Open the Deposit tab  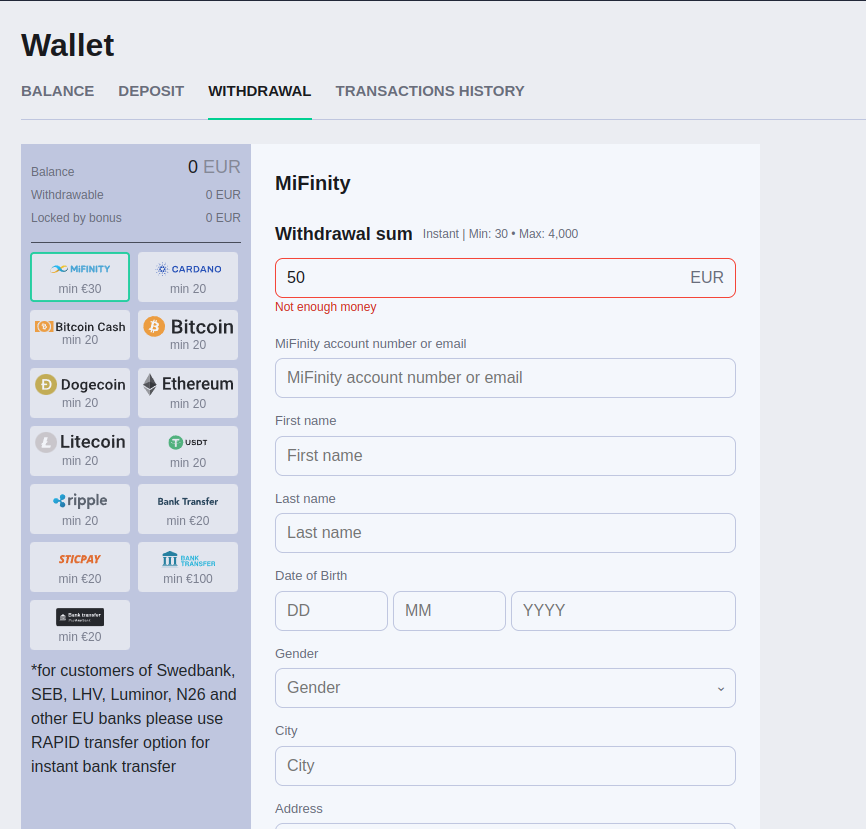tap(151, 91)
